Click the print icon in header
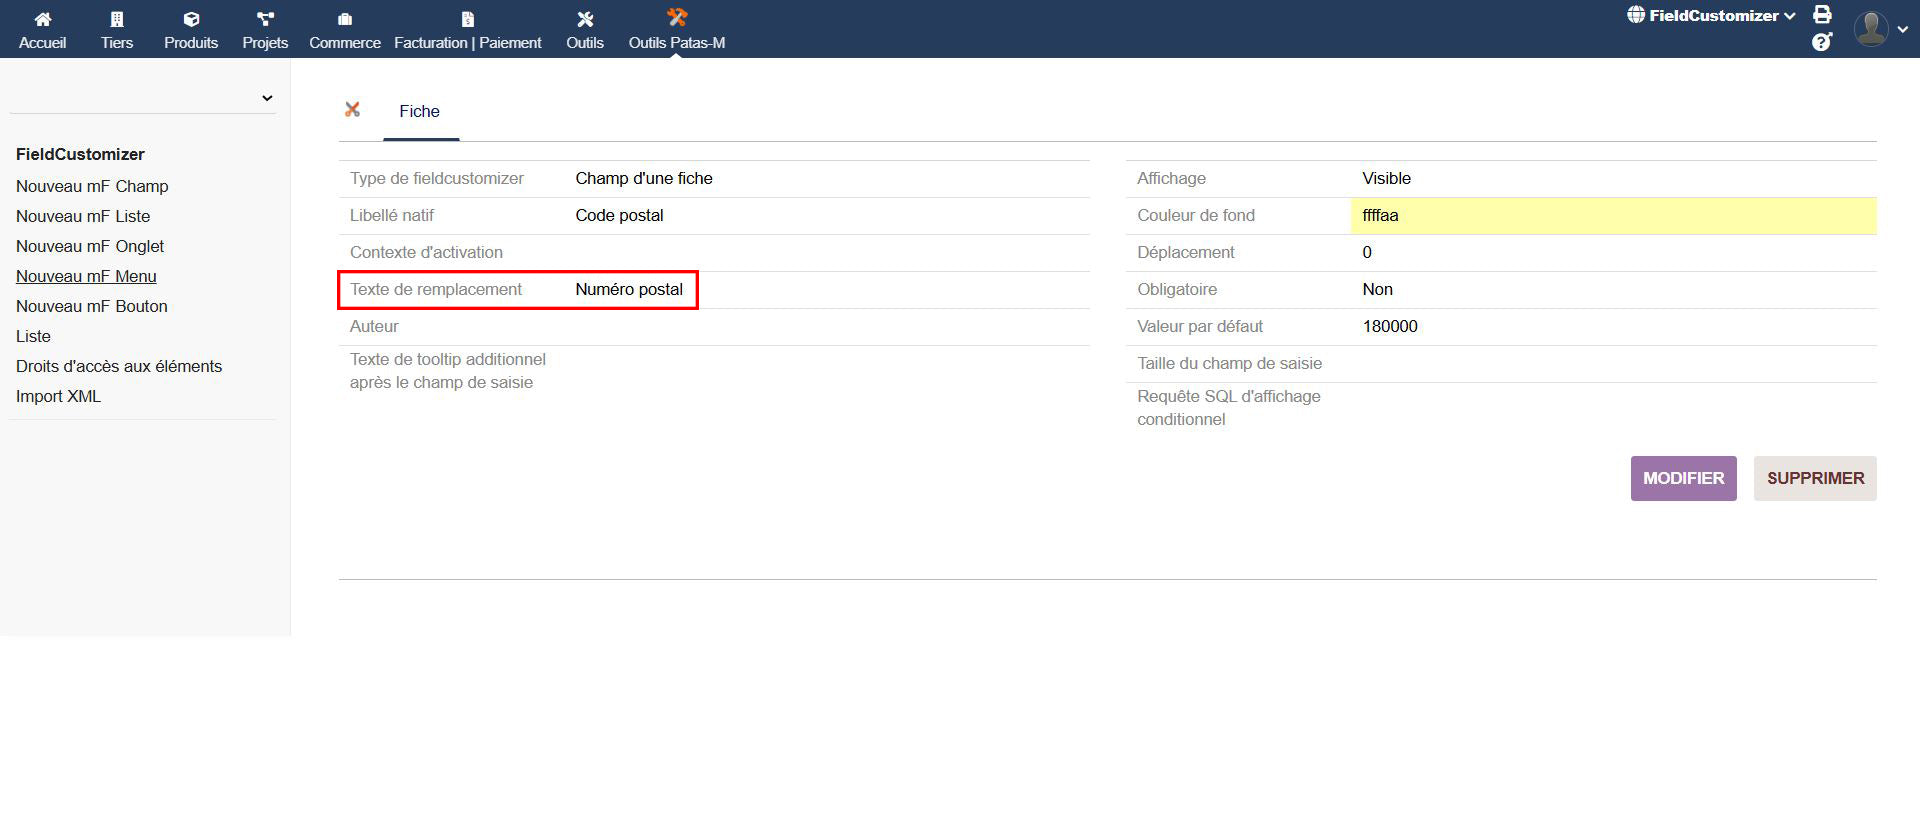This screenshot has width=1920, height=819. point(1822,15)
